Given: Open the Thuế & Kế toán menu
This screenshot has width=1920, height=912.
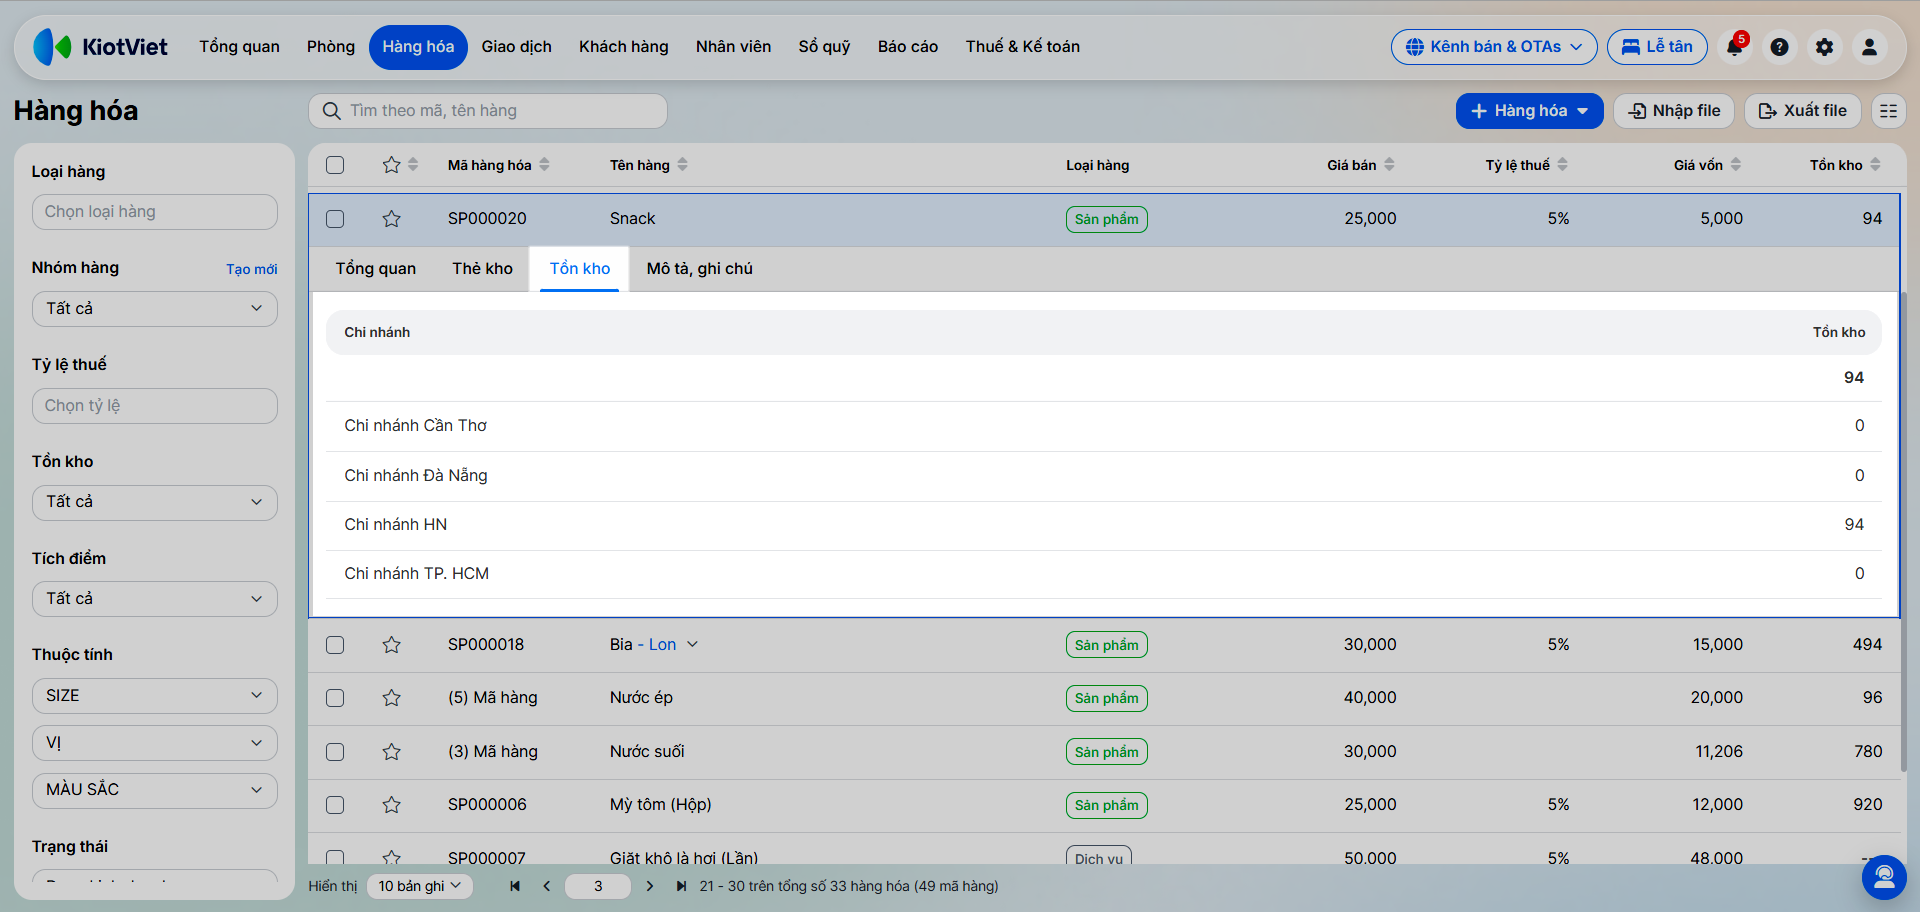Looking at the screenshot, I should [1023, 47].
